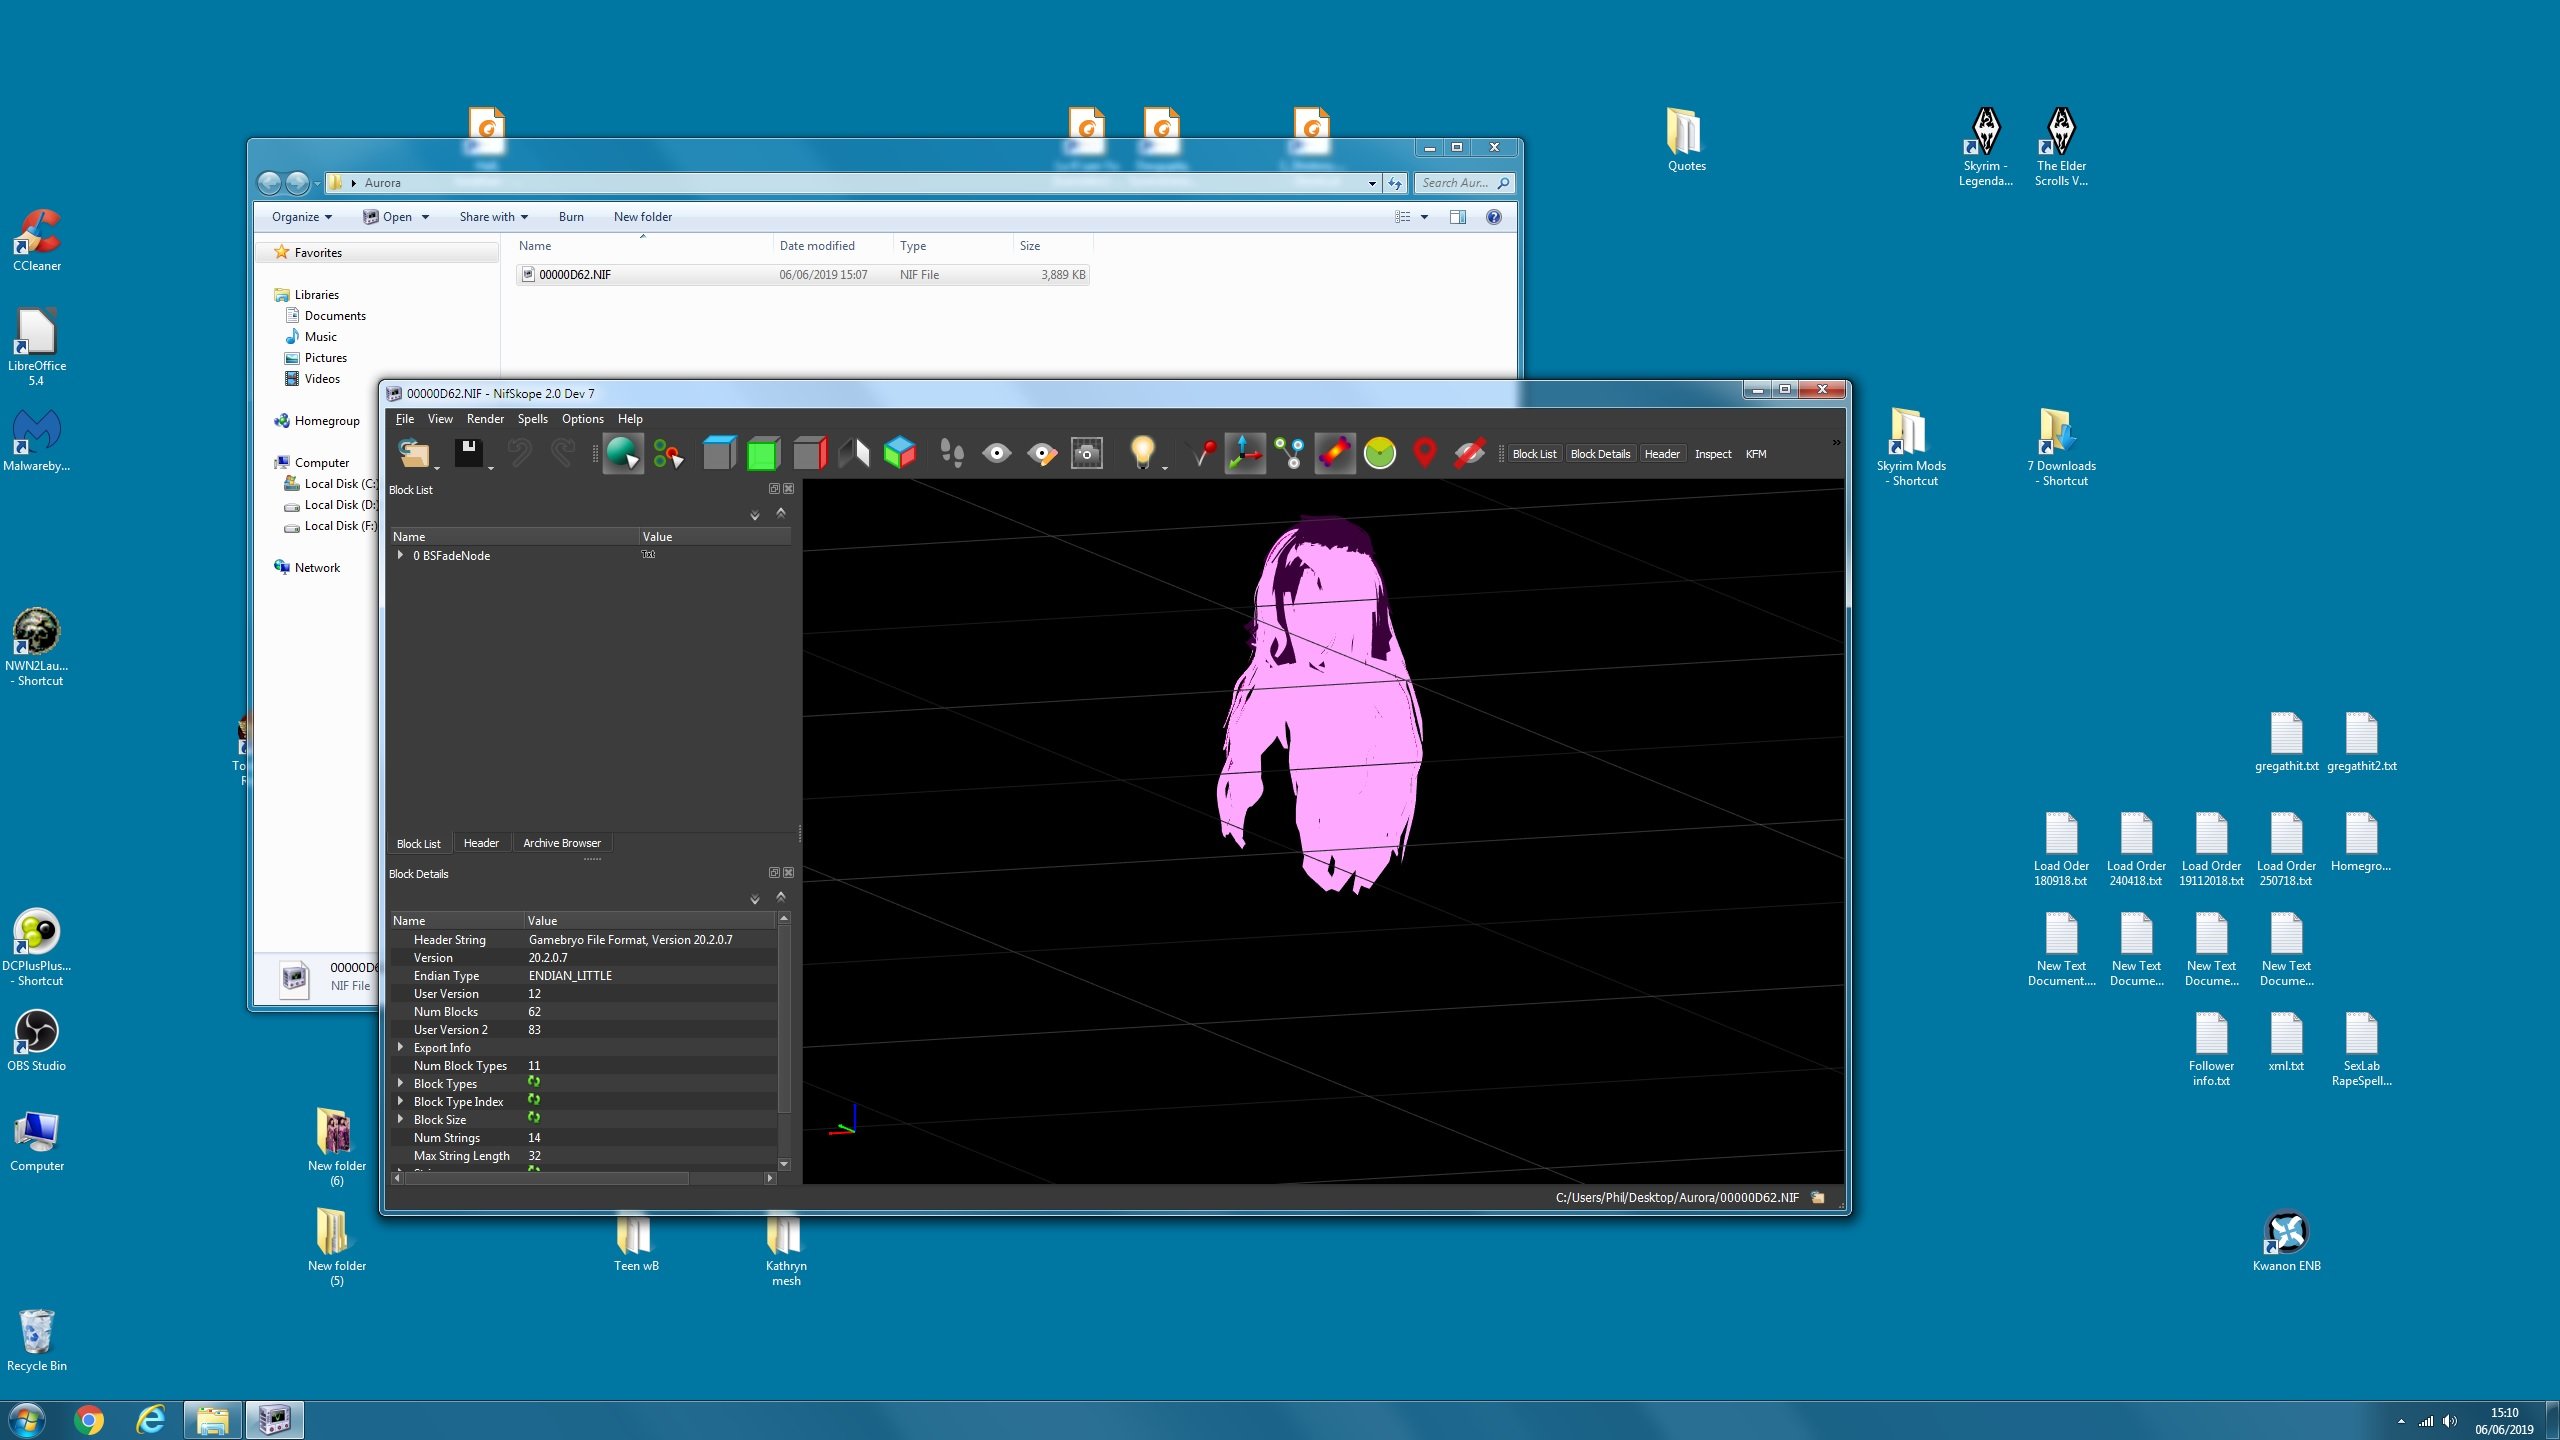
Task: Open Chrome from the taskbar
Action: (x=89, y=1420)
